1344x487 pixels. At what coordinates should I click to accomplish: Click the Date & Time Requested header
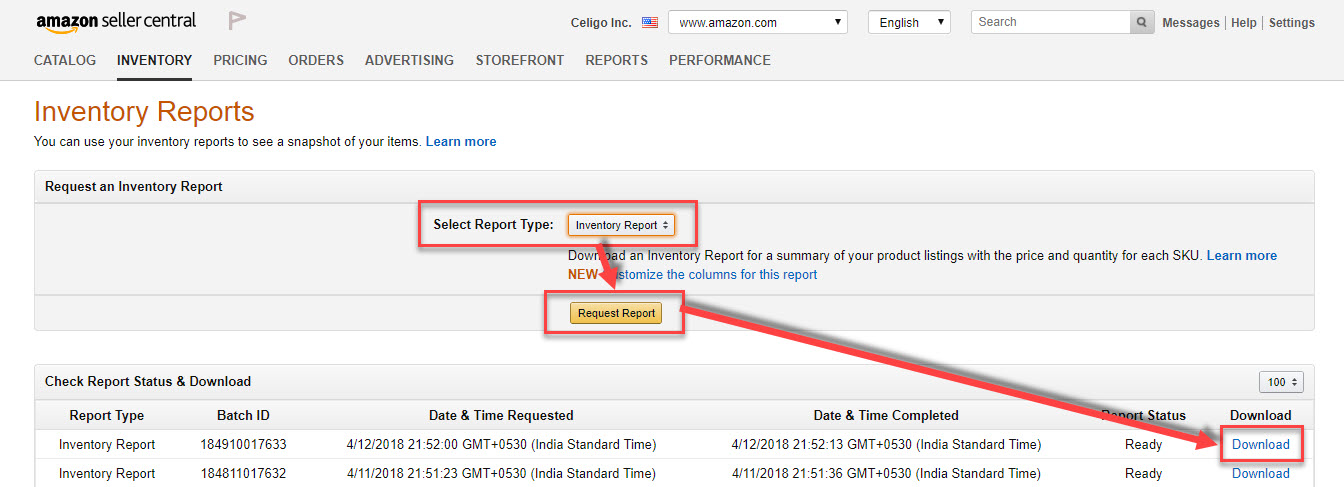click(x=501, y=415)
